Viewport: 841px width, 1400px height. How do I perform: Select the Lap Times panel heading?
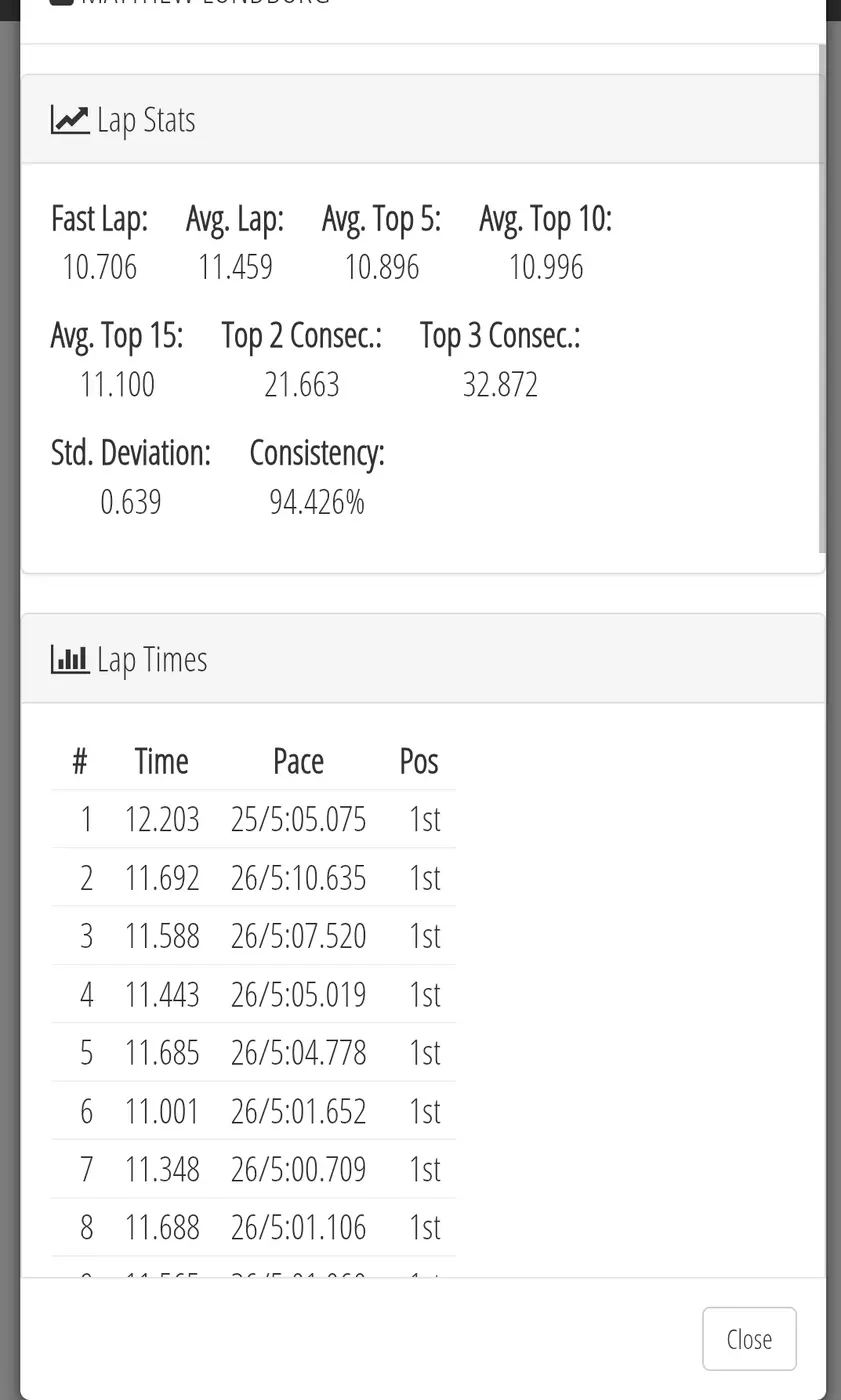(423, 659)
